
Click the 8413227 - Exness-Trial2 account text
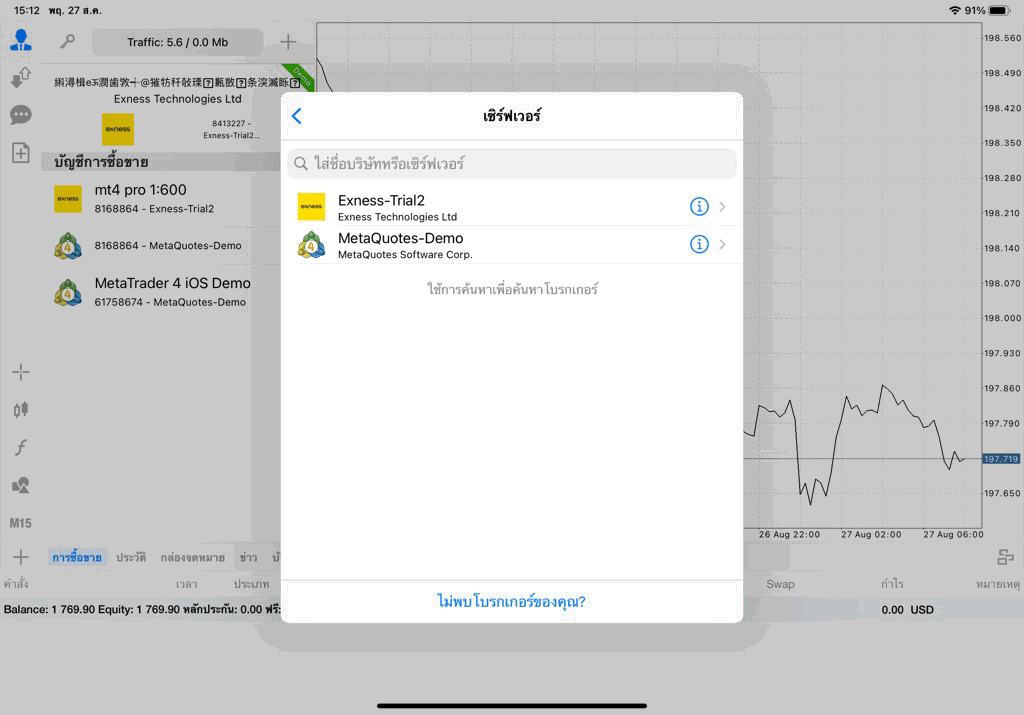231,129
